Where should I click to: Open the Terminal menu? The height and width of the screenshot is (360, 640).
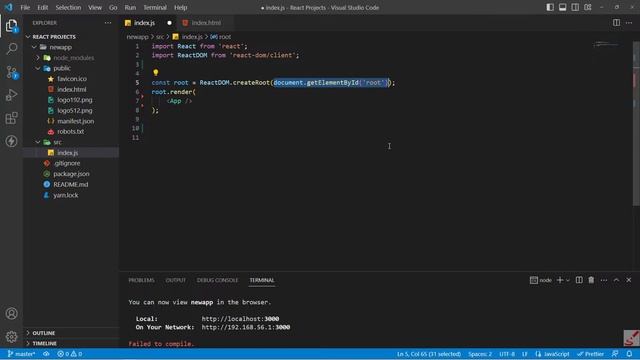coord(155,7)
